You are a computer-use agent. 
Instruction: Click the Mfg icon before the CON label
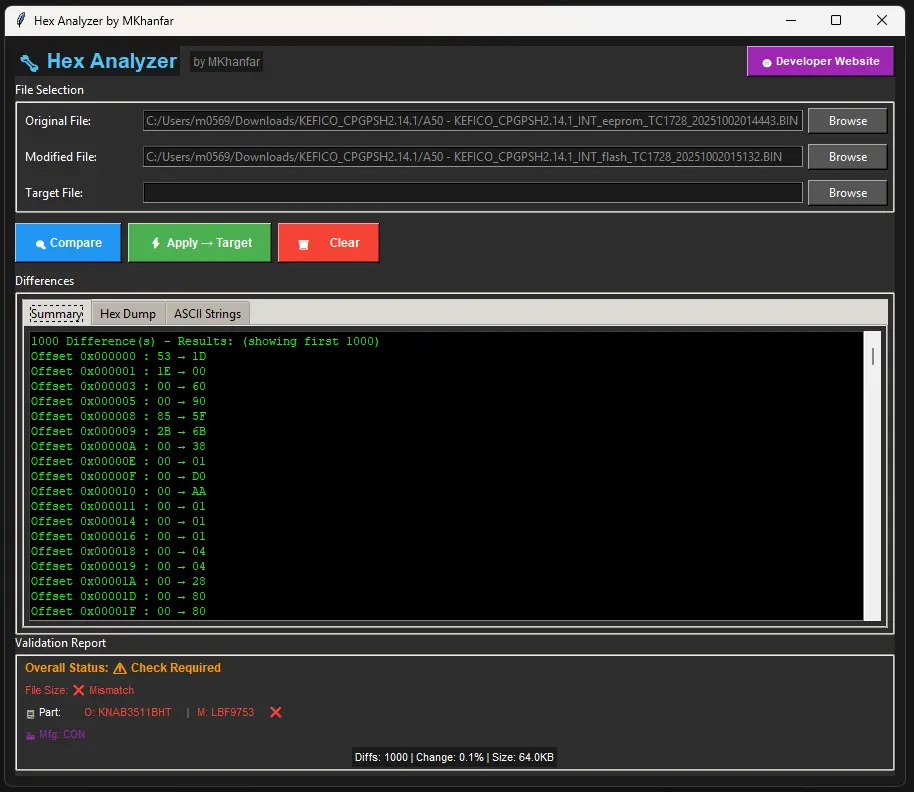(30, 734)
